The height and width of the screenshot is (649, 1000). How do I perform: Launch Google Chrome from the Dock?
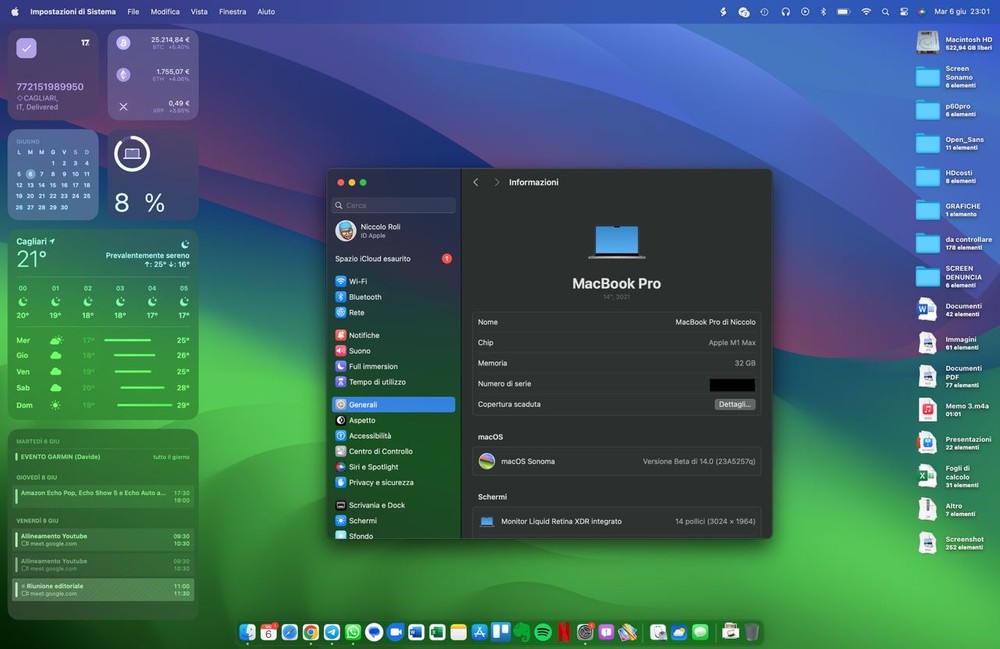[x=311, y=632]
